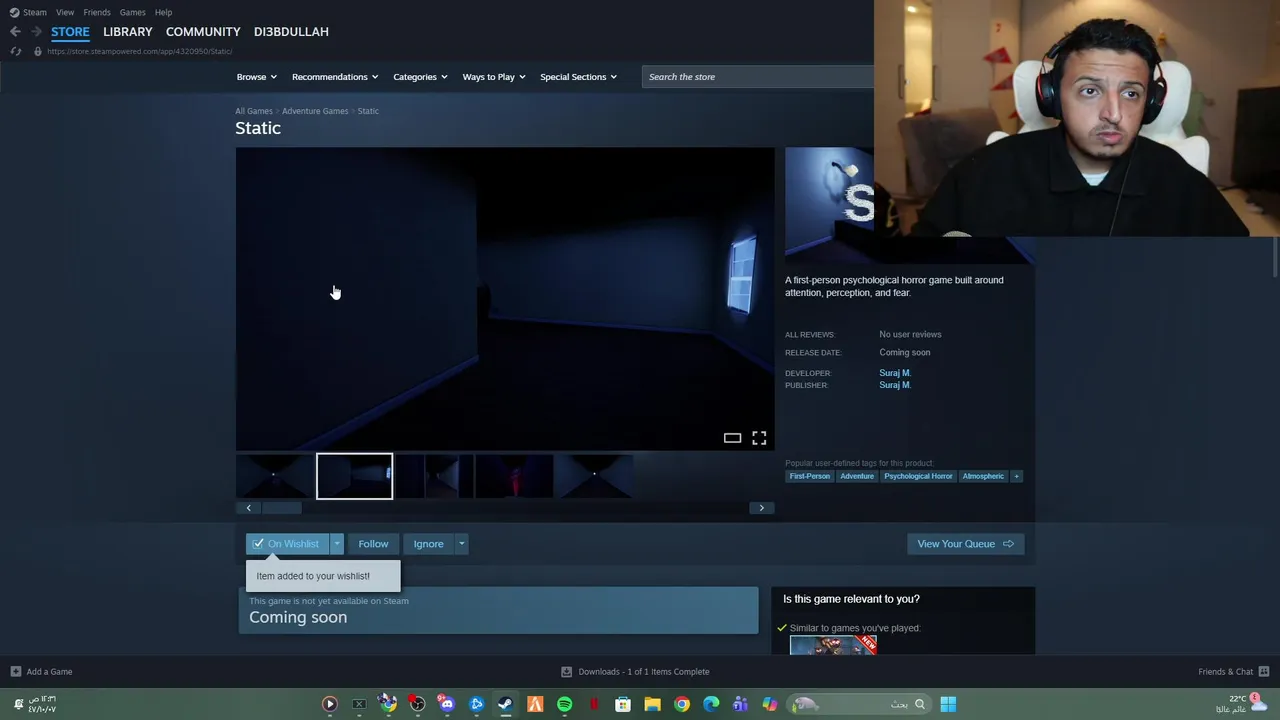
Task: Click the store URL address text
Action: (x=139, y=51)
